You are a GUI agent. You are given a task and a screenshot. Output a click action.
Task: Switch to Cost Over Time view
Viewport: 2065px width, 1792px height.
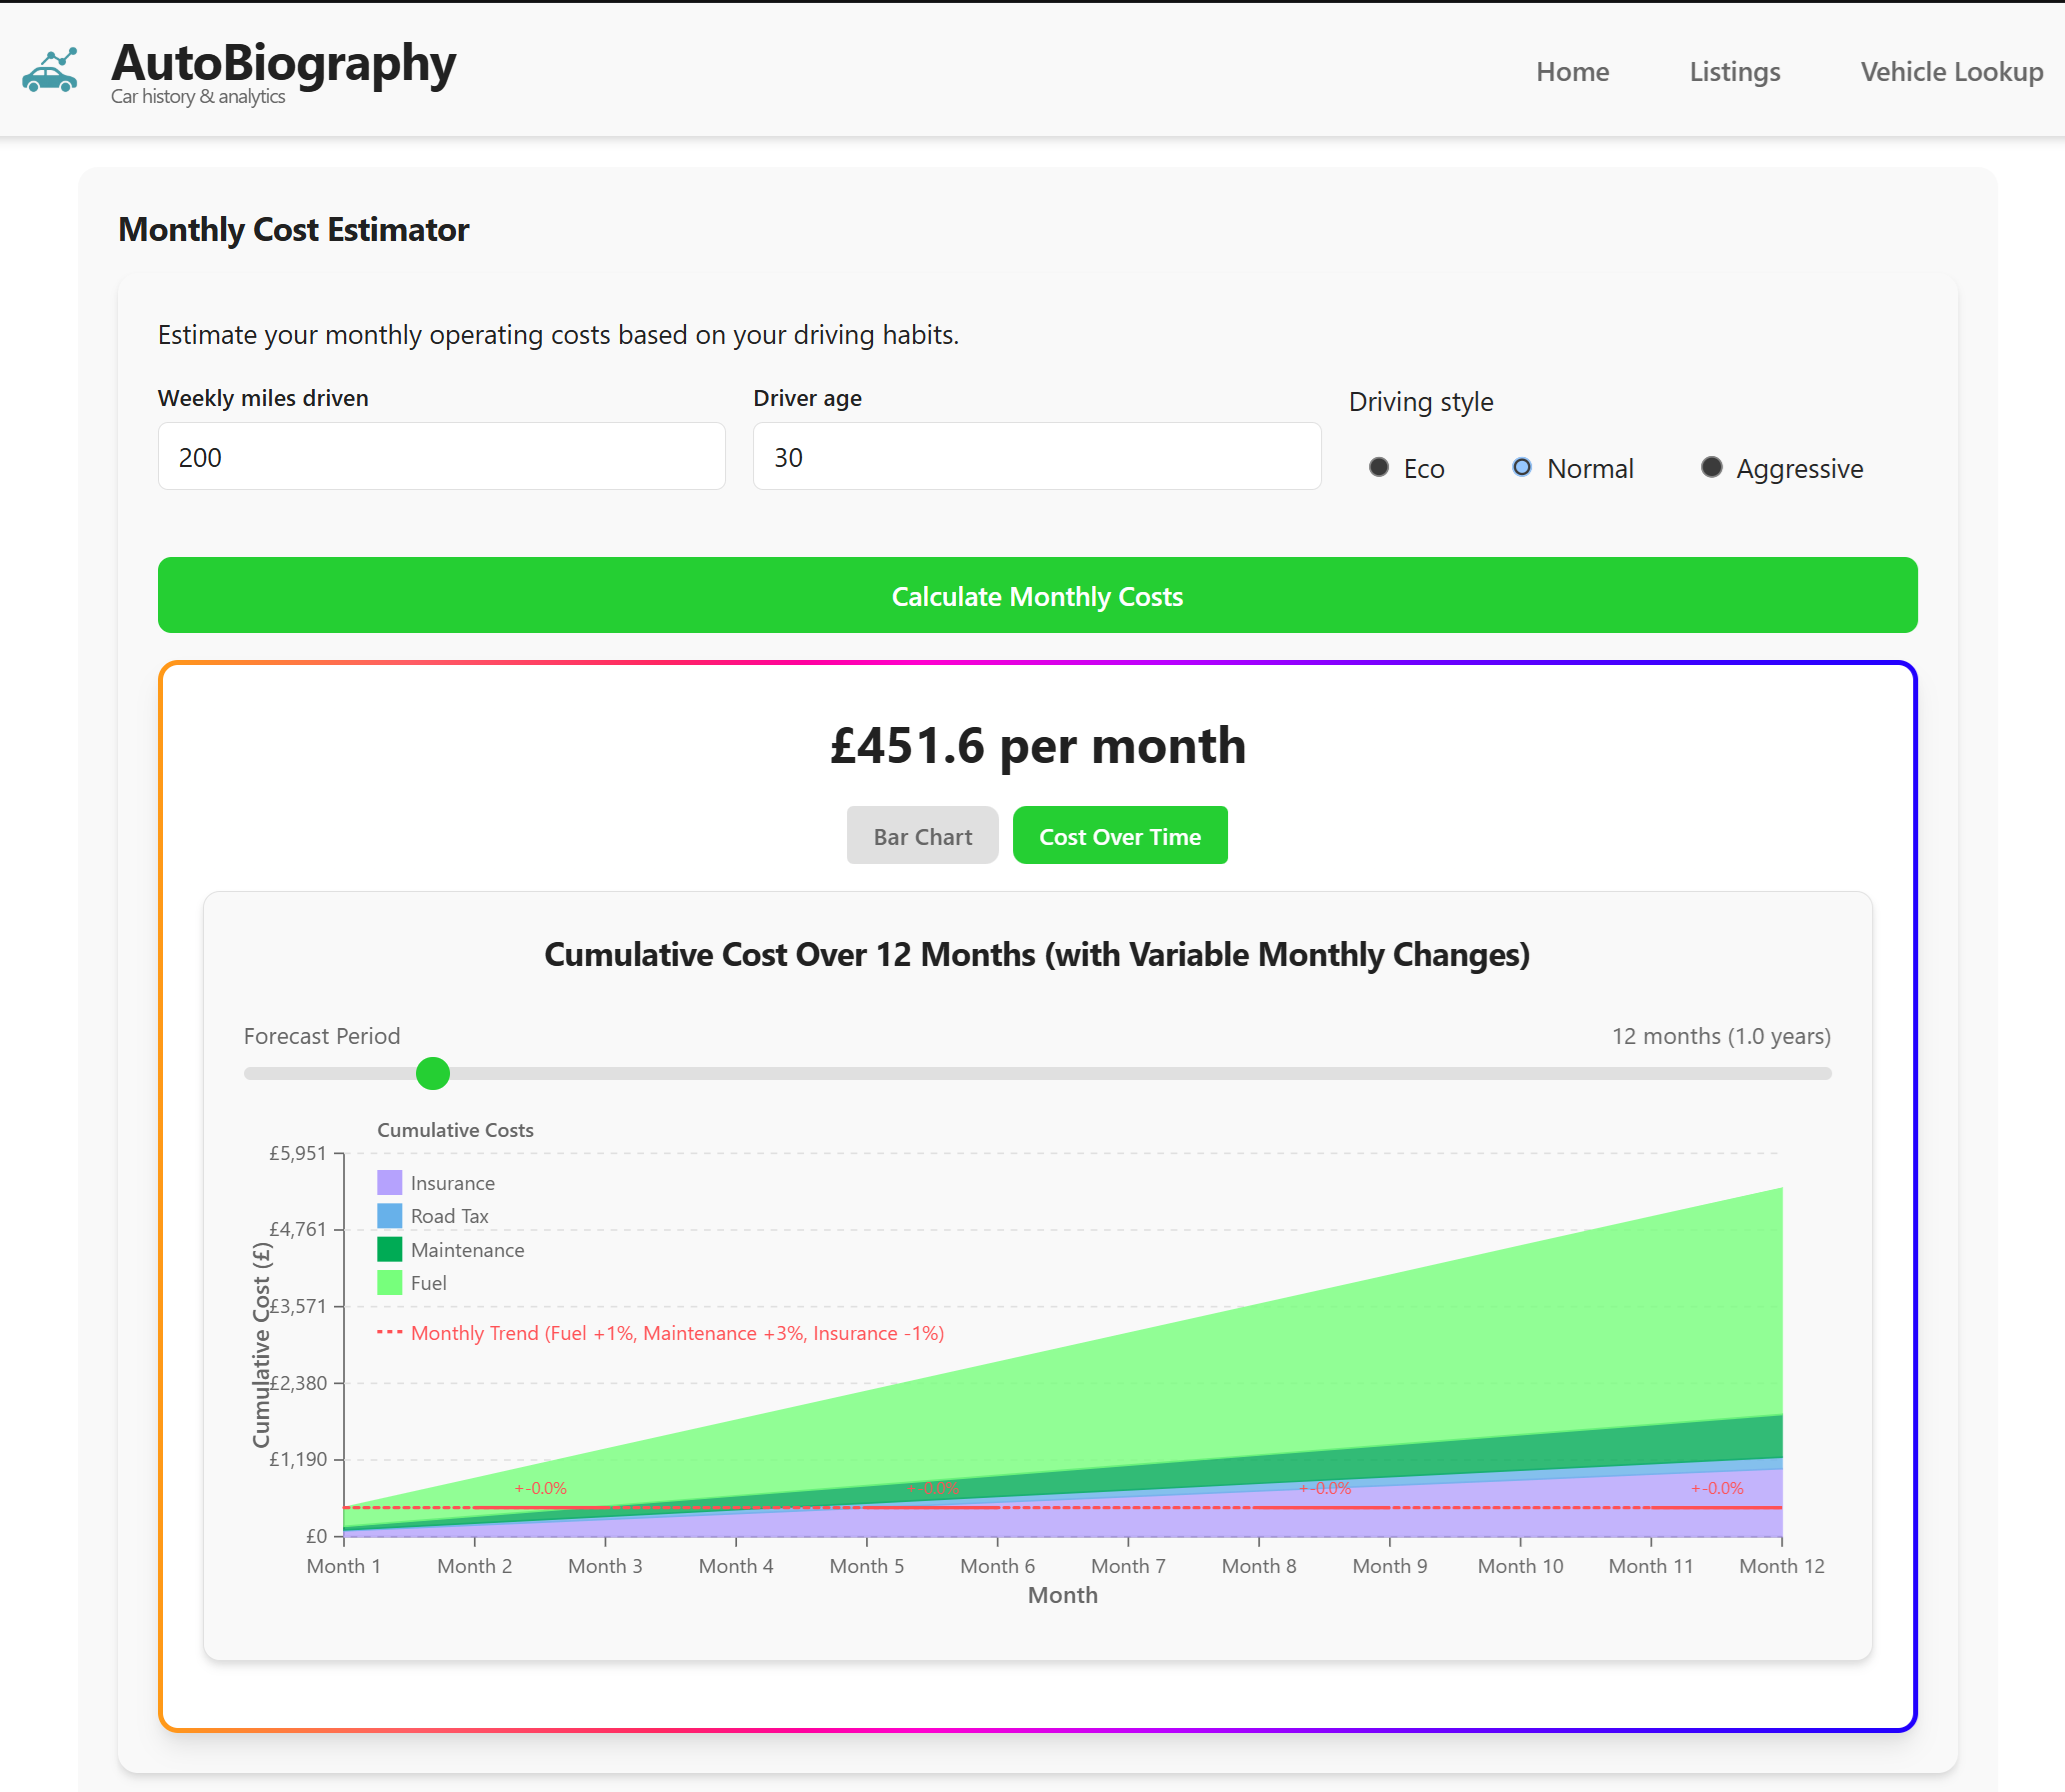[1119, 836]
